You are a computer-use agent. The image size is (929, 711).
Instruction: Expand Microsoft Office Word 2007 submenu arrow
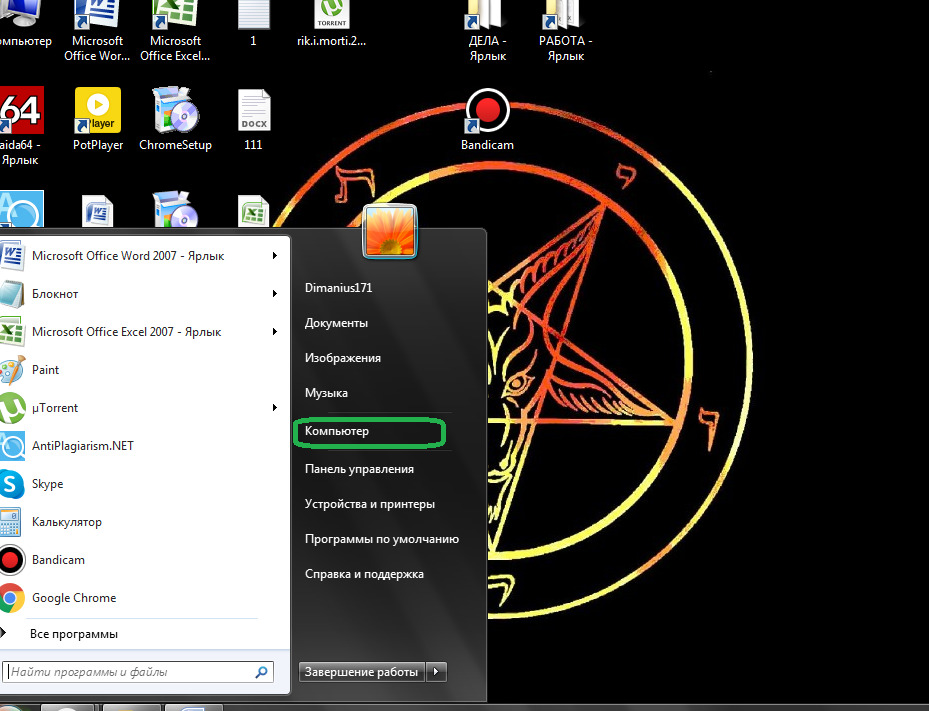point(274,256)
